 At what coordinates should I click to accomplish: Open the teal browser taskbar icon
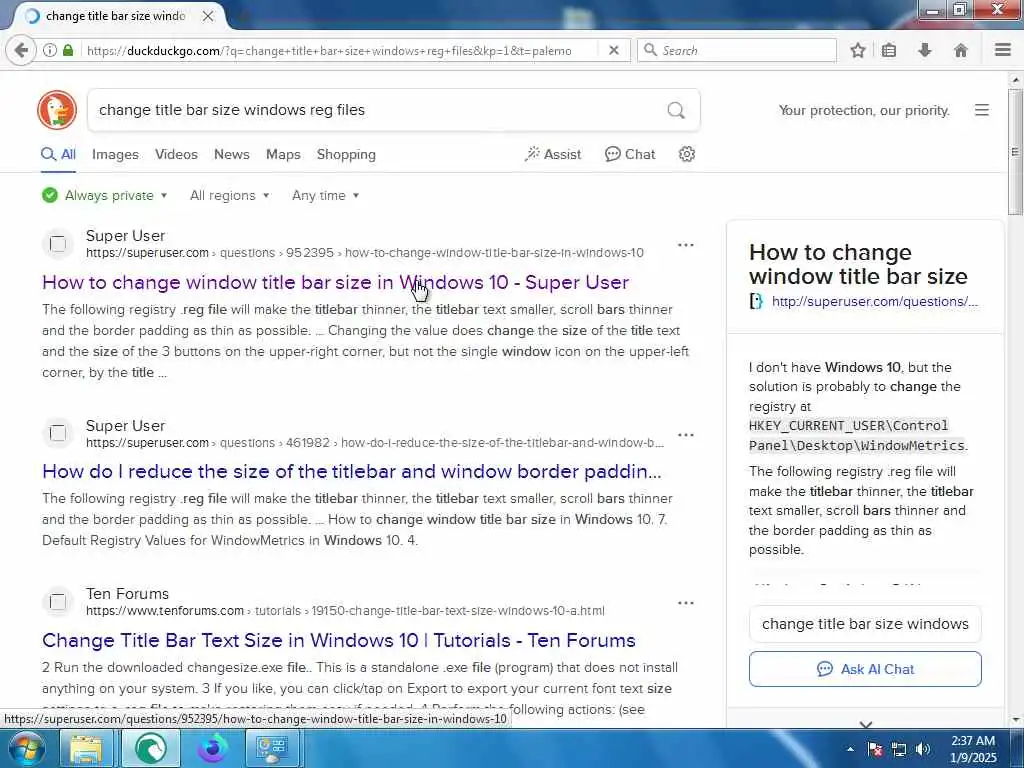coord(150,748)
